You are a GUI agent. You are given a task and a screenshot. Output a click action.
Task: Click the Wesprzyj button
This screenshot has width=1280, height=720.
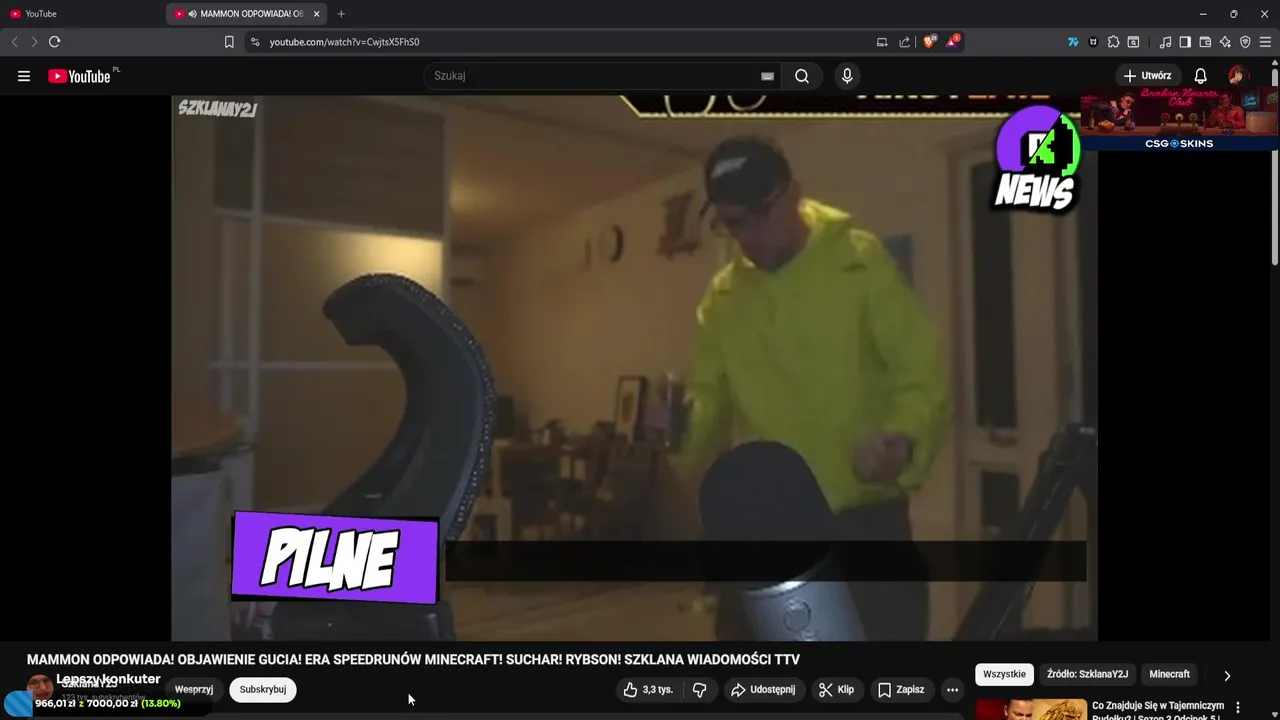click(194, 690)
